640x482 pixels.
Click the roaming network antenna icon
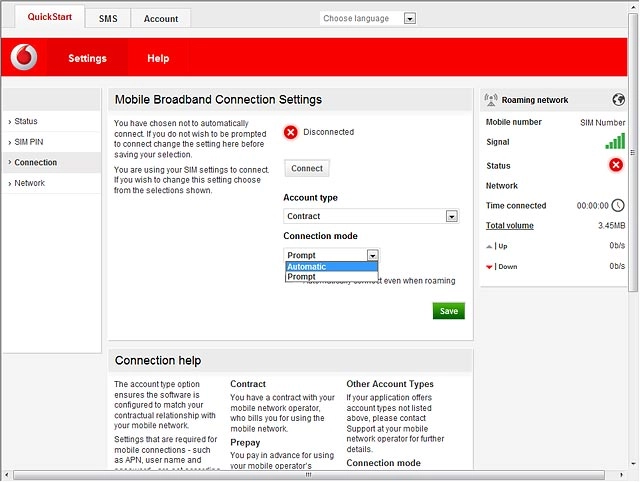pos(491,100)
